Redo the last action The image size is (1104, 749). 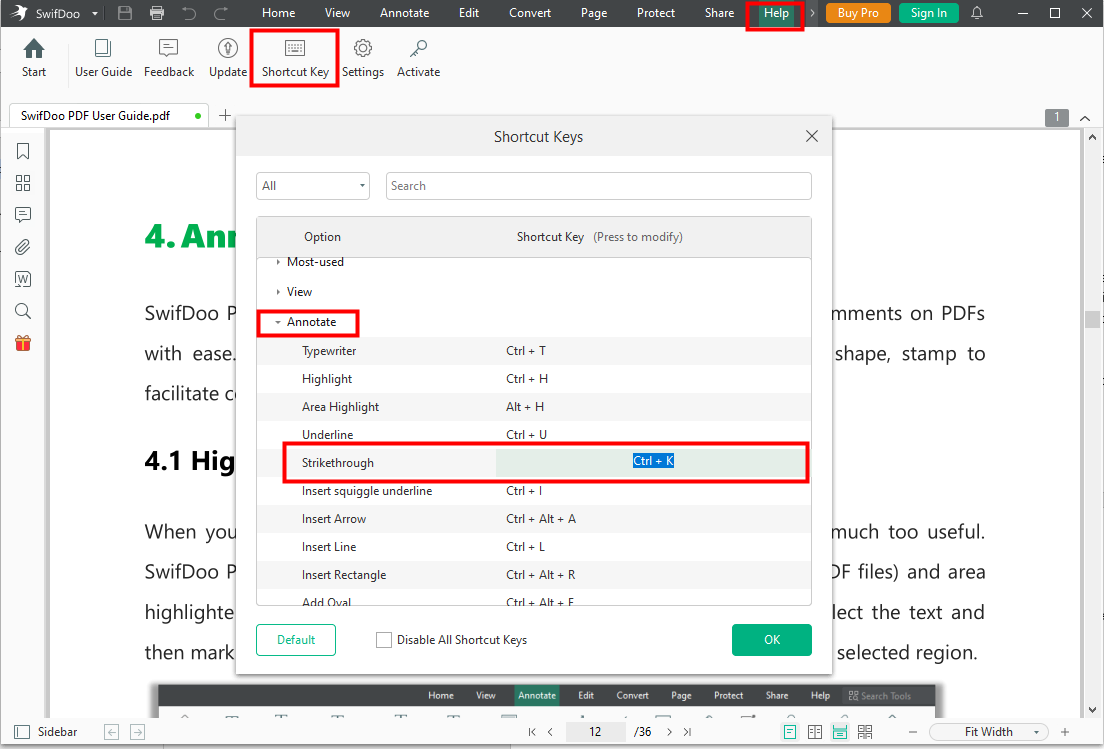(220, 13)
